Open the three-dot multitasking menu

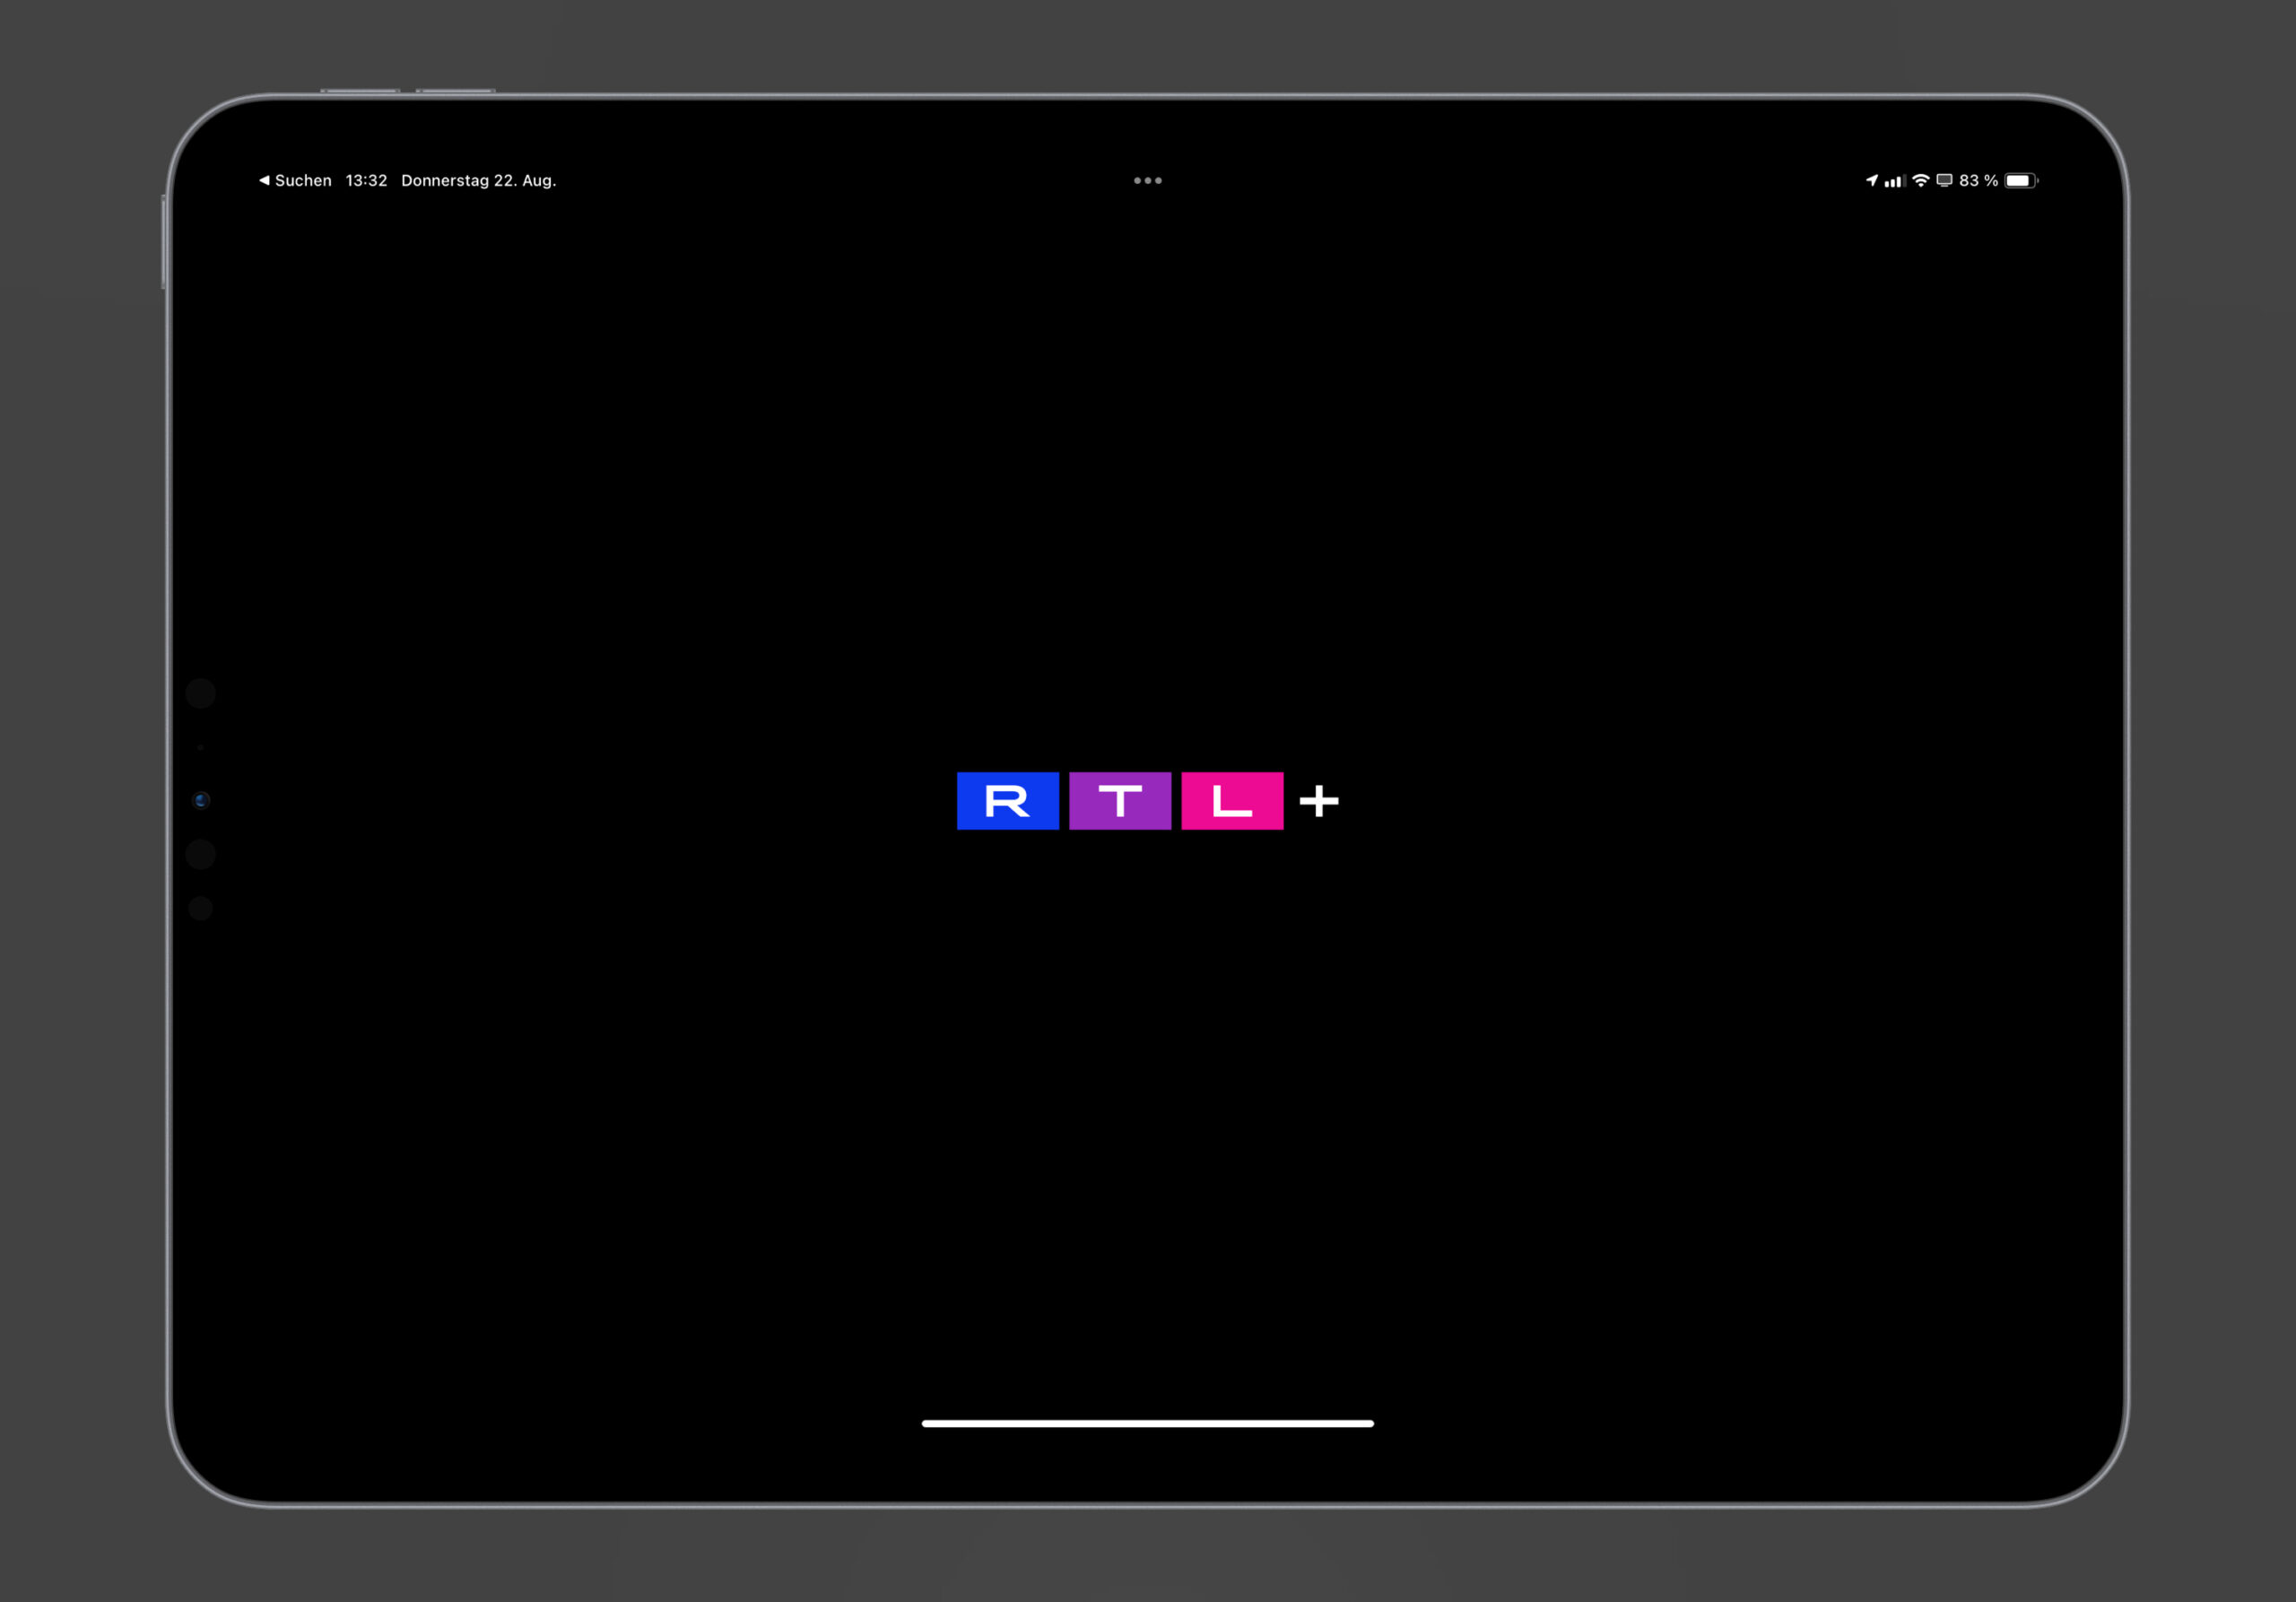[x=1148, y=181]
